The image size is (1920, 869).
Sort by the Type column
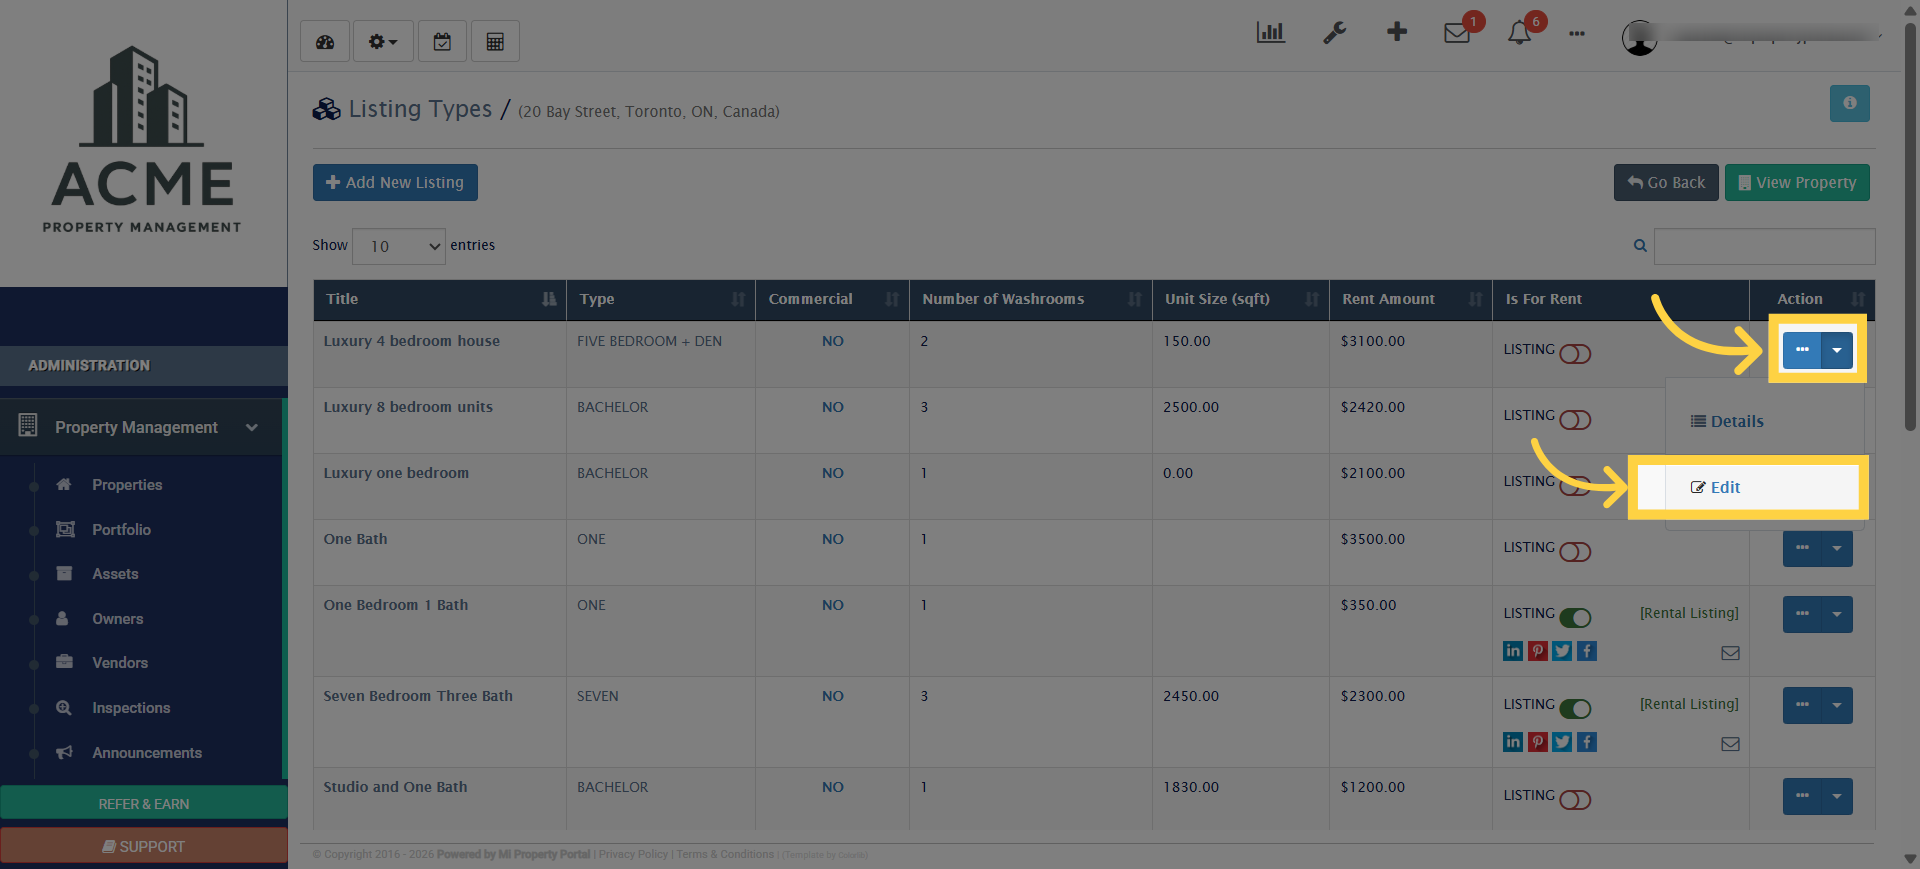pos(661,299)
